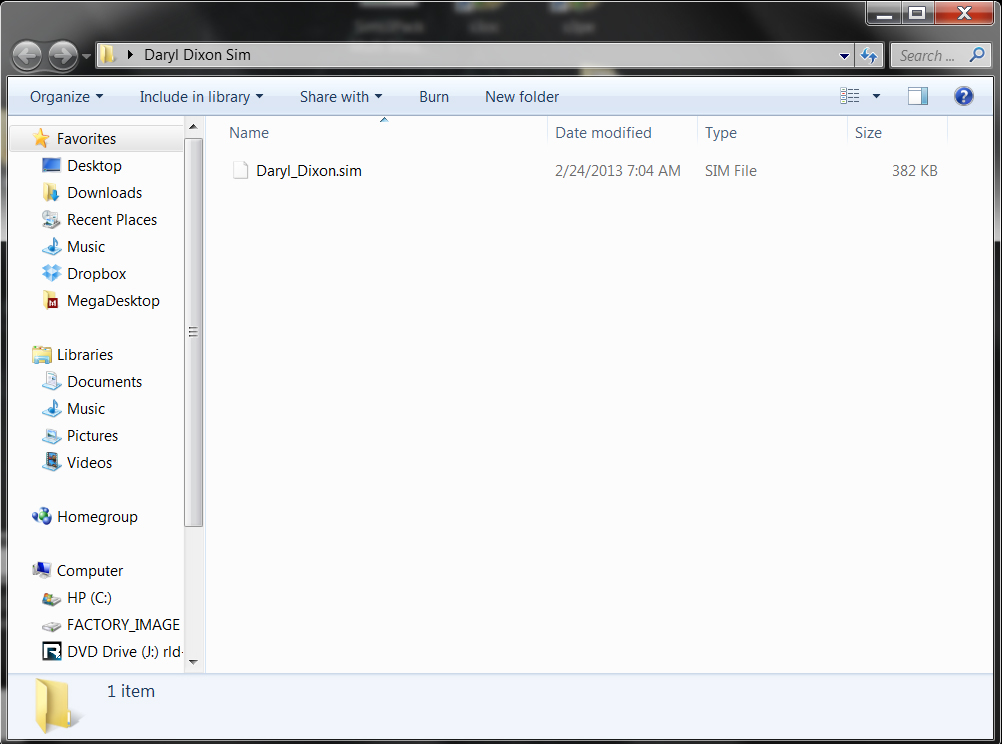
Task: Open the Organize dropdown menu
Action: [x=64, y=97]
